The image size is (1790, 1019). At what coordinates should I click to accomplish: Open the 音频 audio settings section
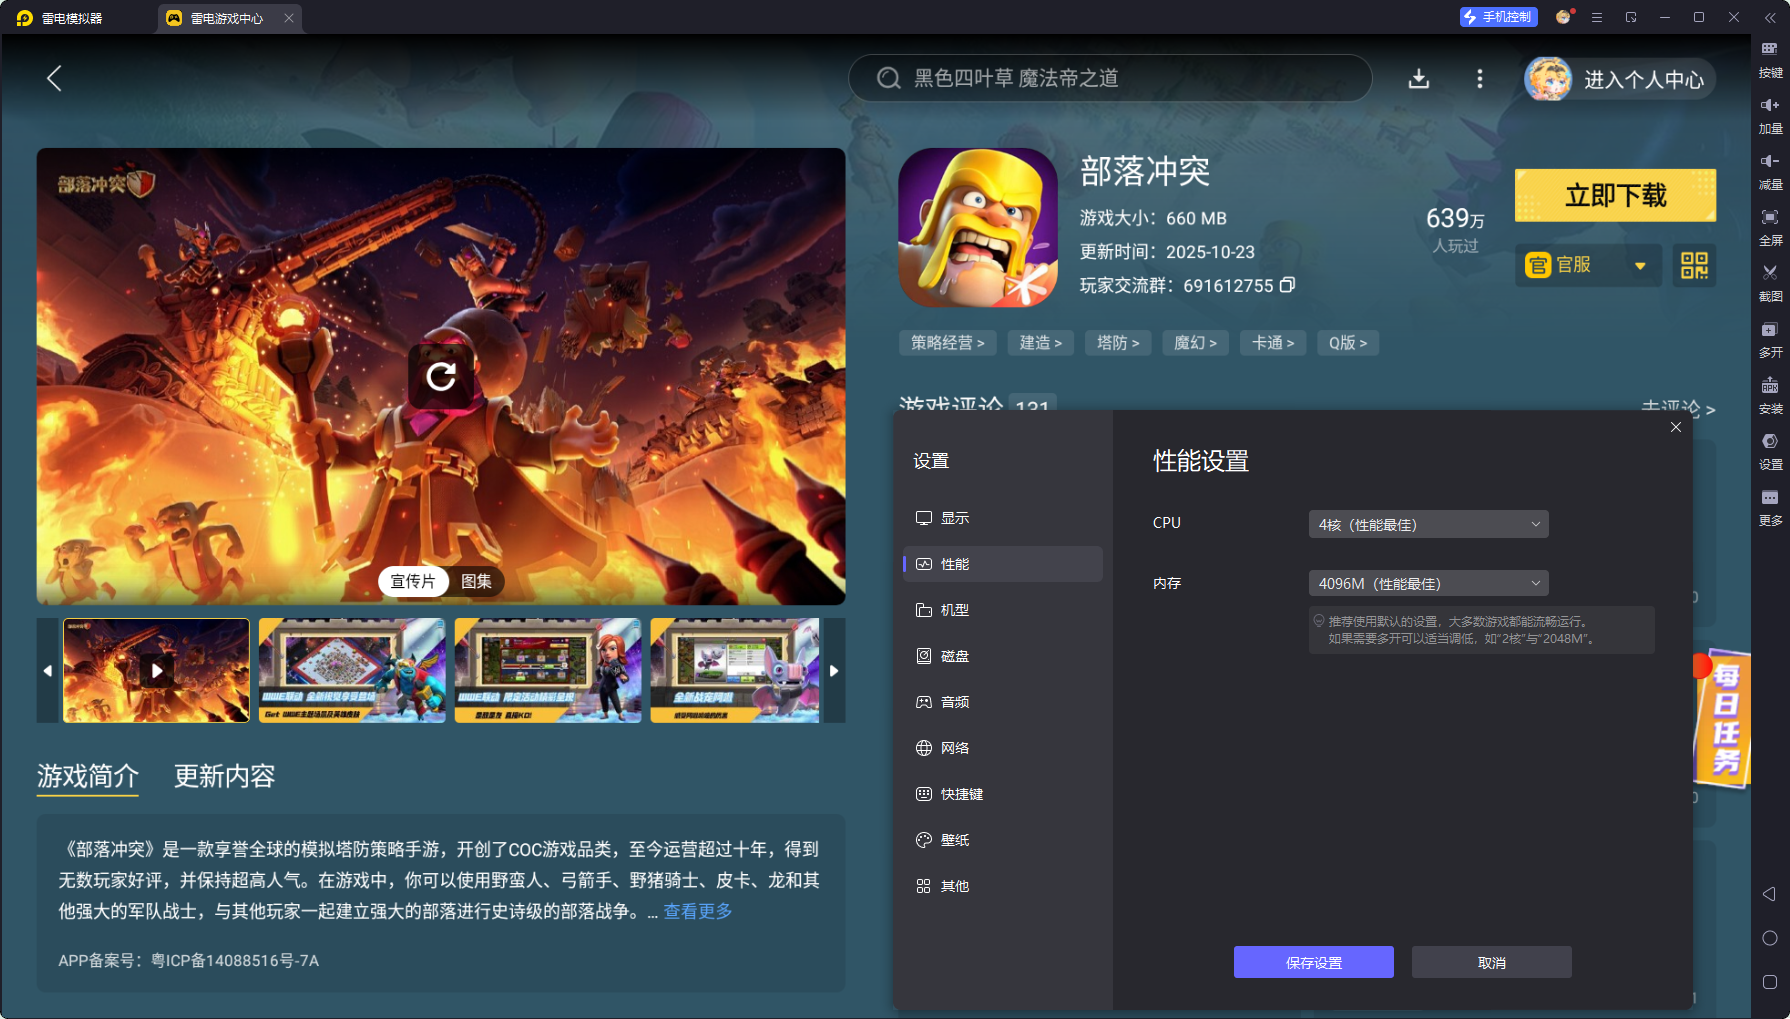coord(1003,702)
